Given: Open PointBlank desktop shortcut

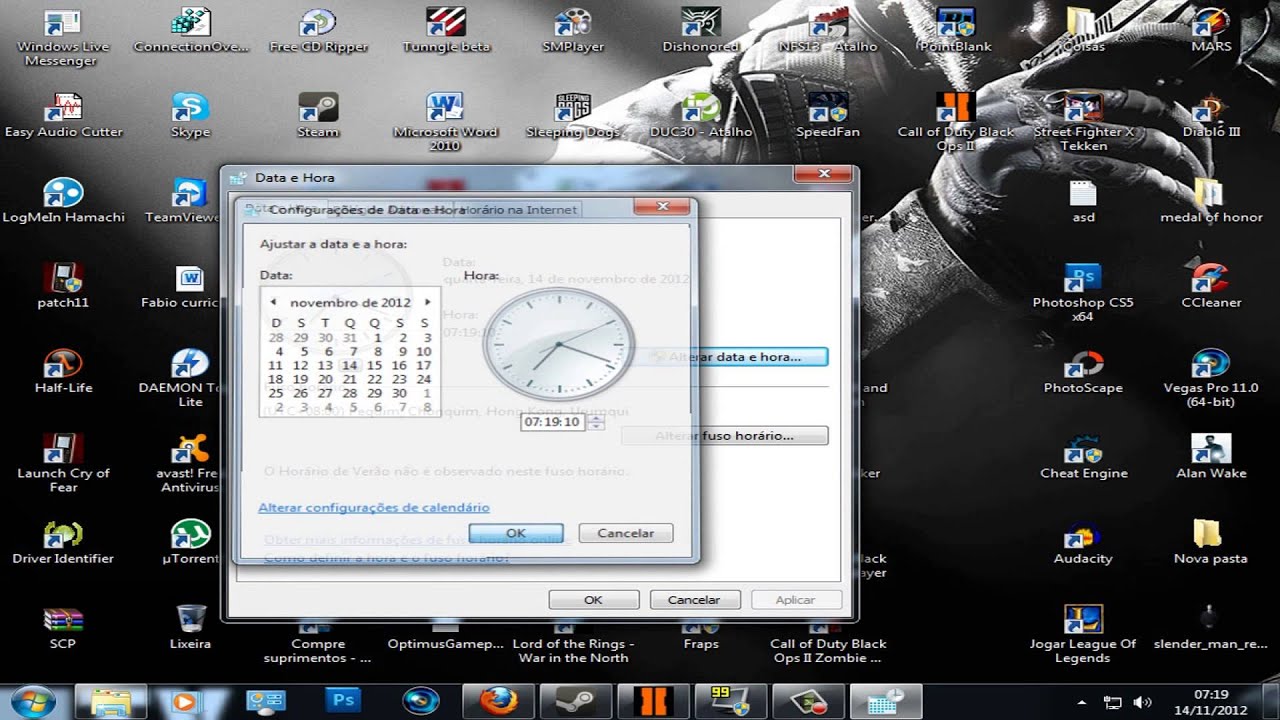Looking at the screenshot, I should pyautogui.click(x=955, y=30).
